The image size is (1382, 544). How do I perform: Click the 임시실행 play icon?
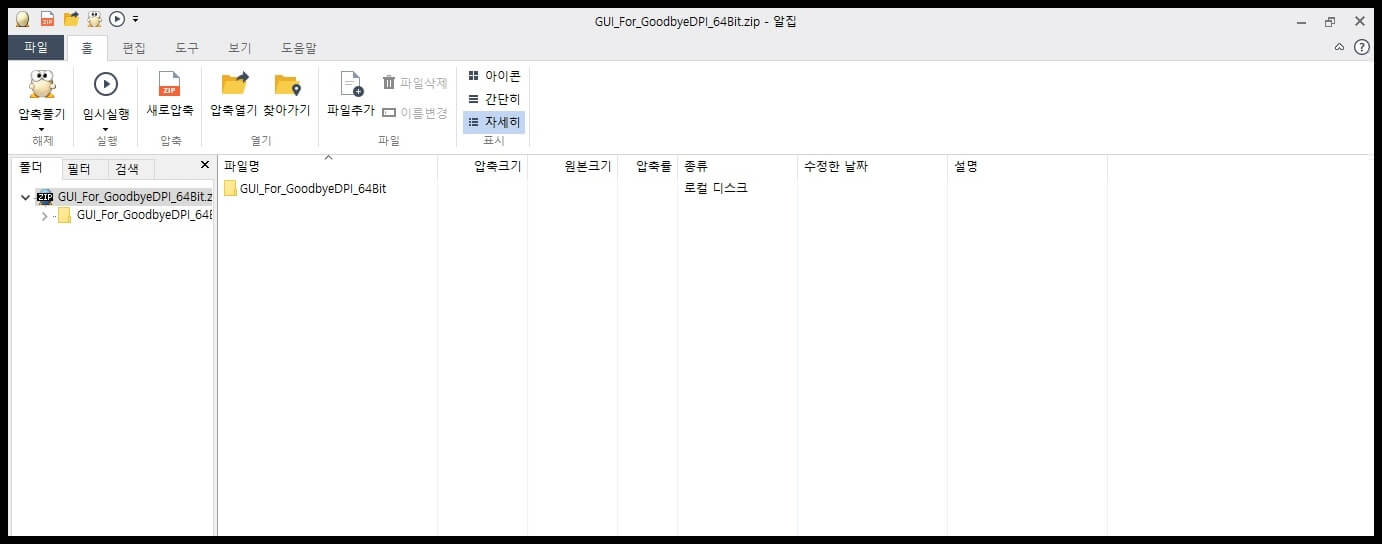pyautogui.click(x=105, y=85)
